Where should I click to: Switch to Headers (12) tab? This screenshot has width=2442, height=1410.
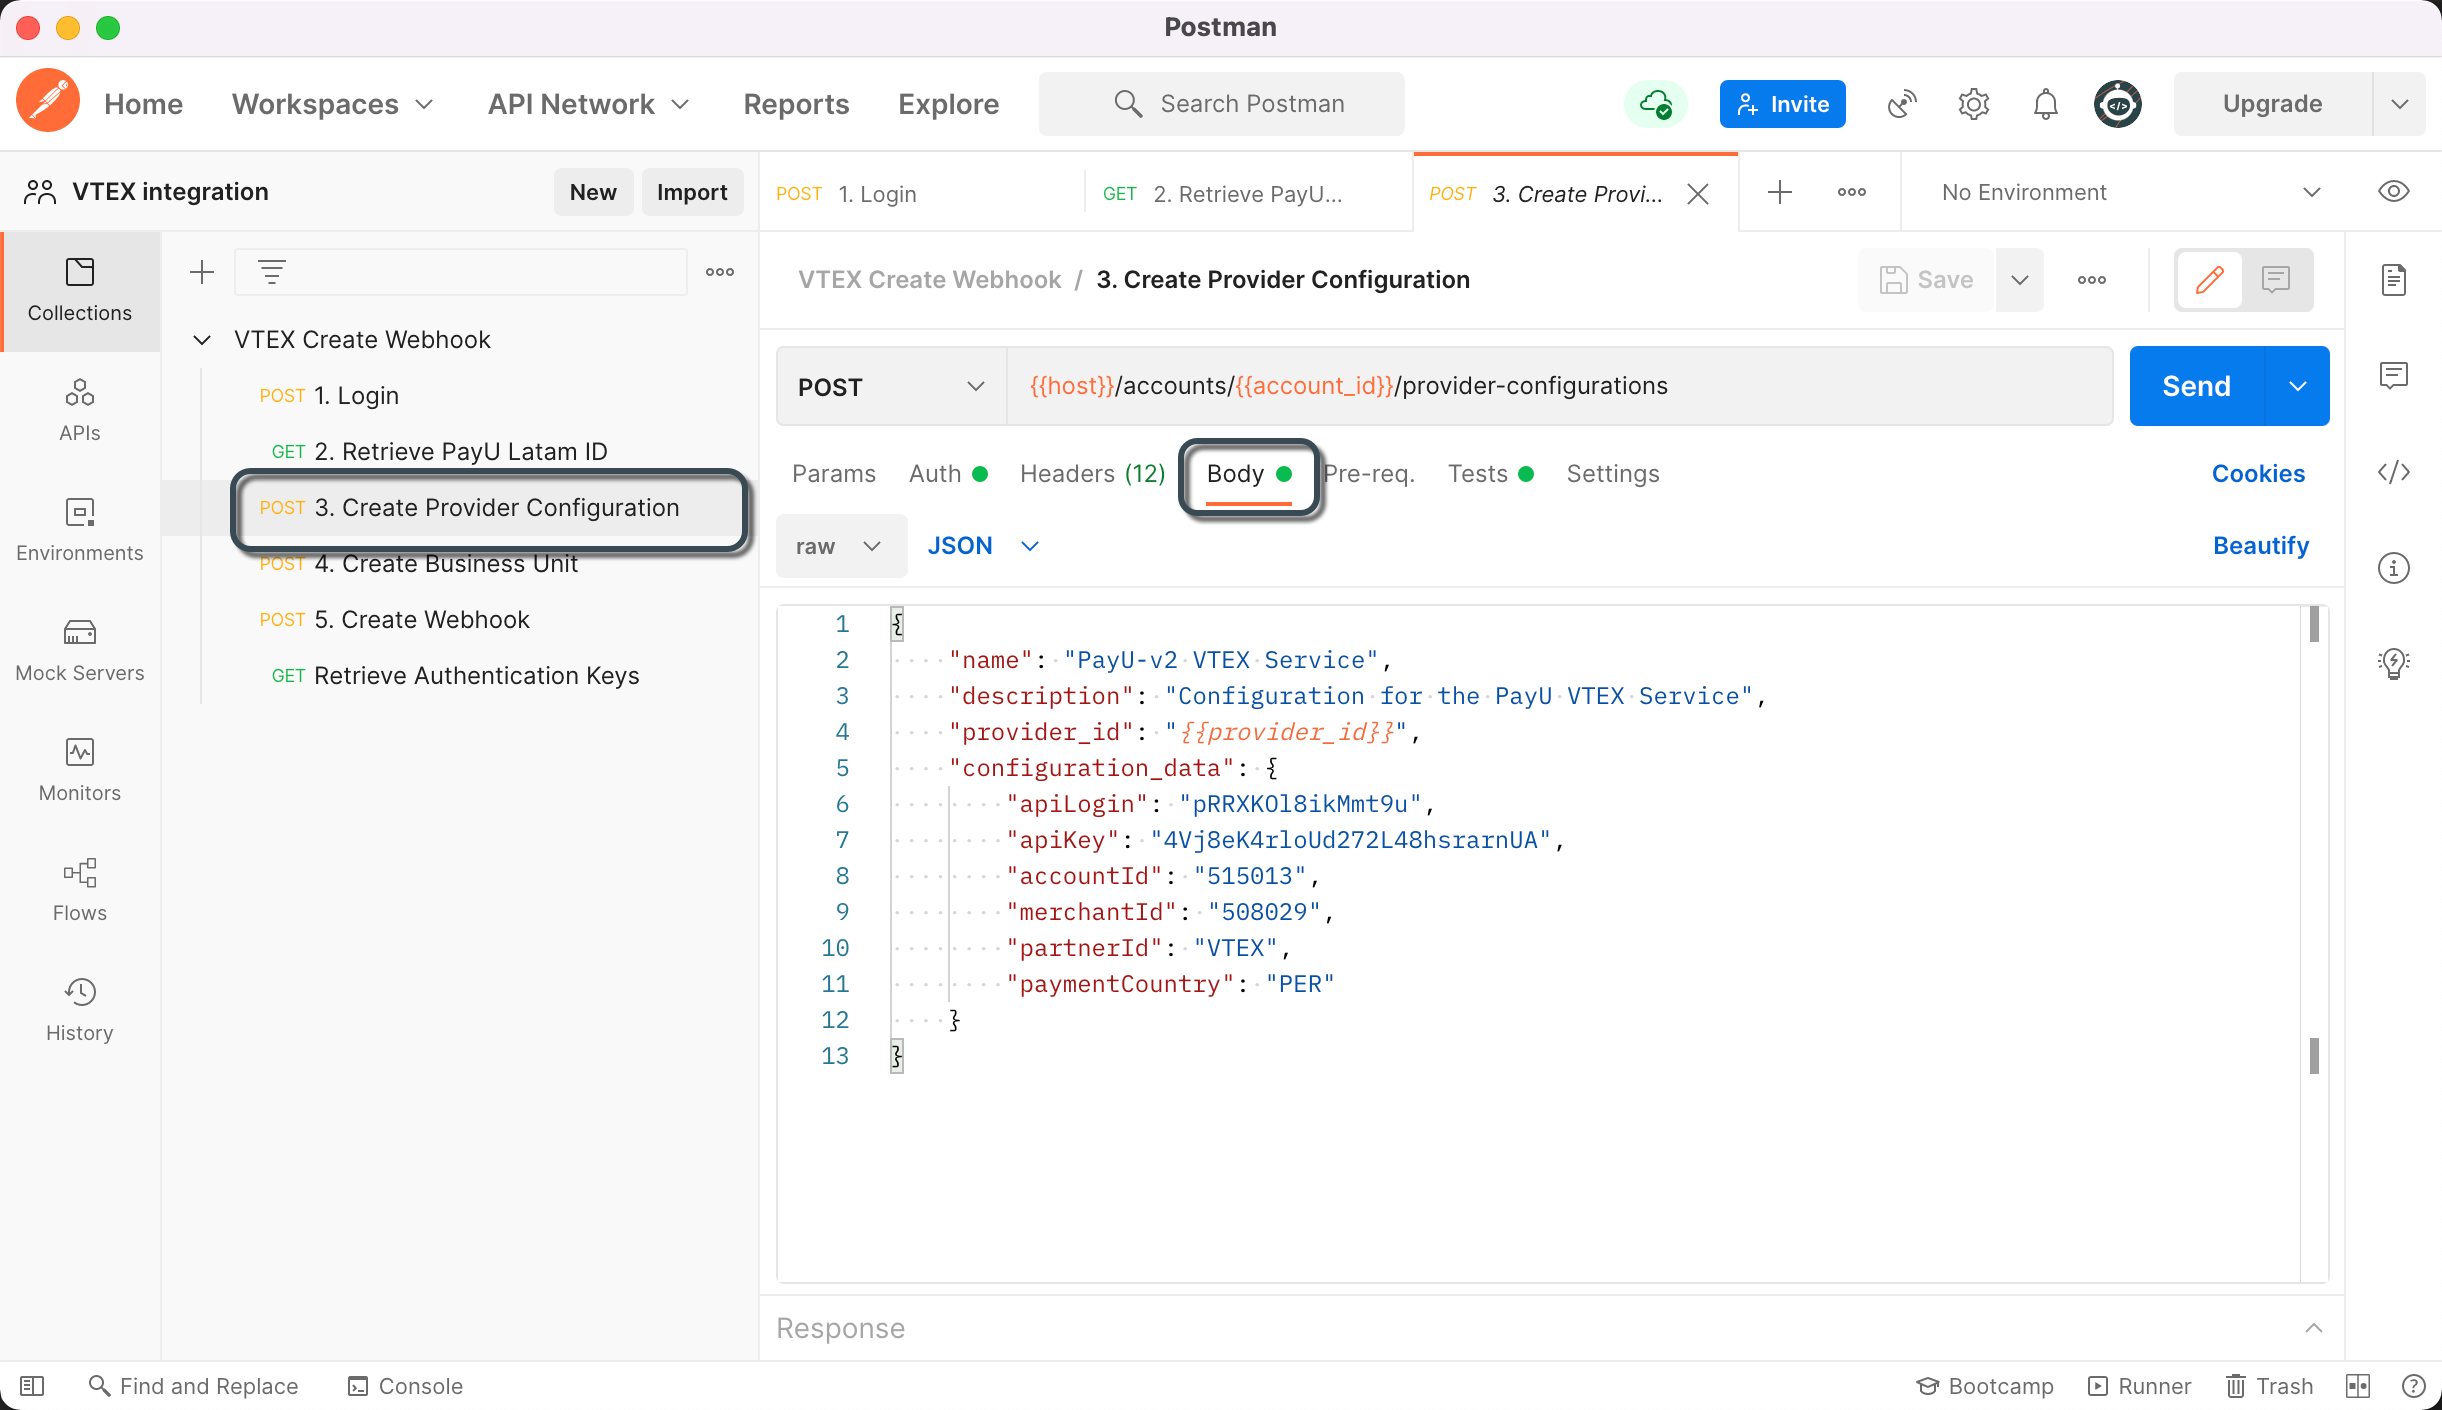pyautogui.click(x=1092, y=474)
